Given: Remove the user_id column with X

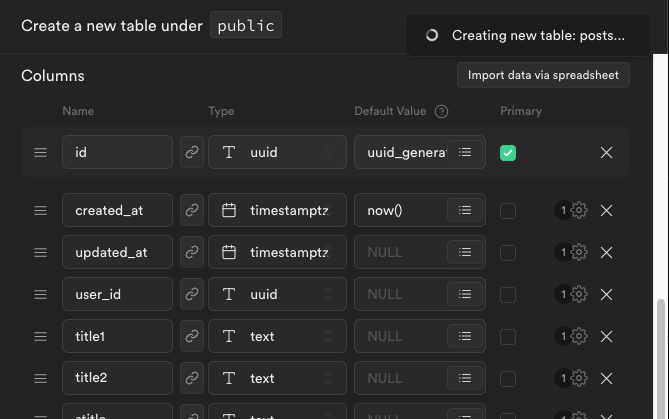Looking at the screenshot, I should coord(606,295).
